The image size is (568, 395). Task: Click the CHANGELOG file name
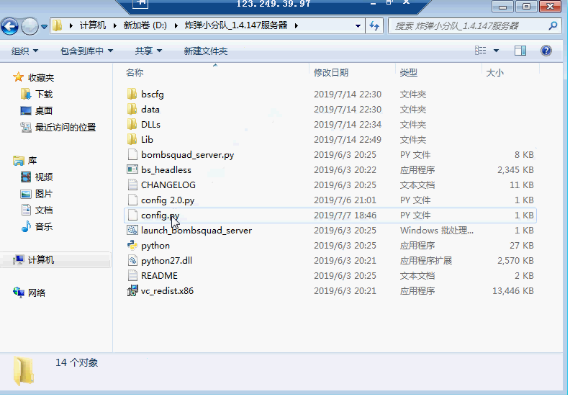click(168, 185)
